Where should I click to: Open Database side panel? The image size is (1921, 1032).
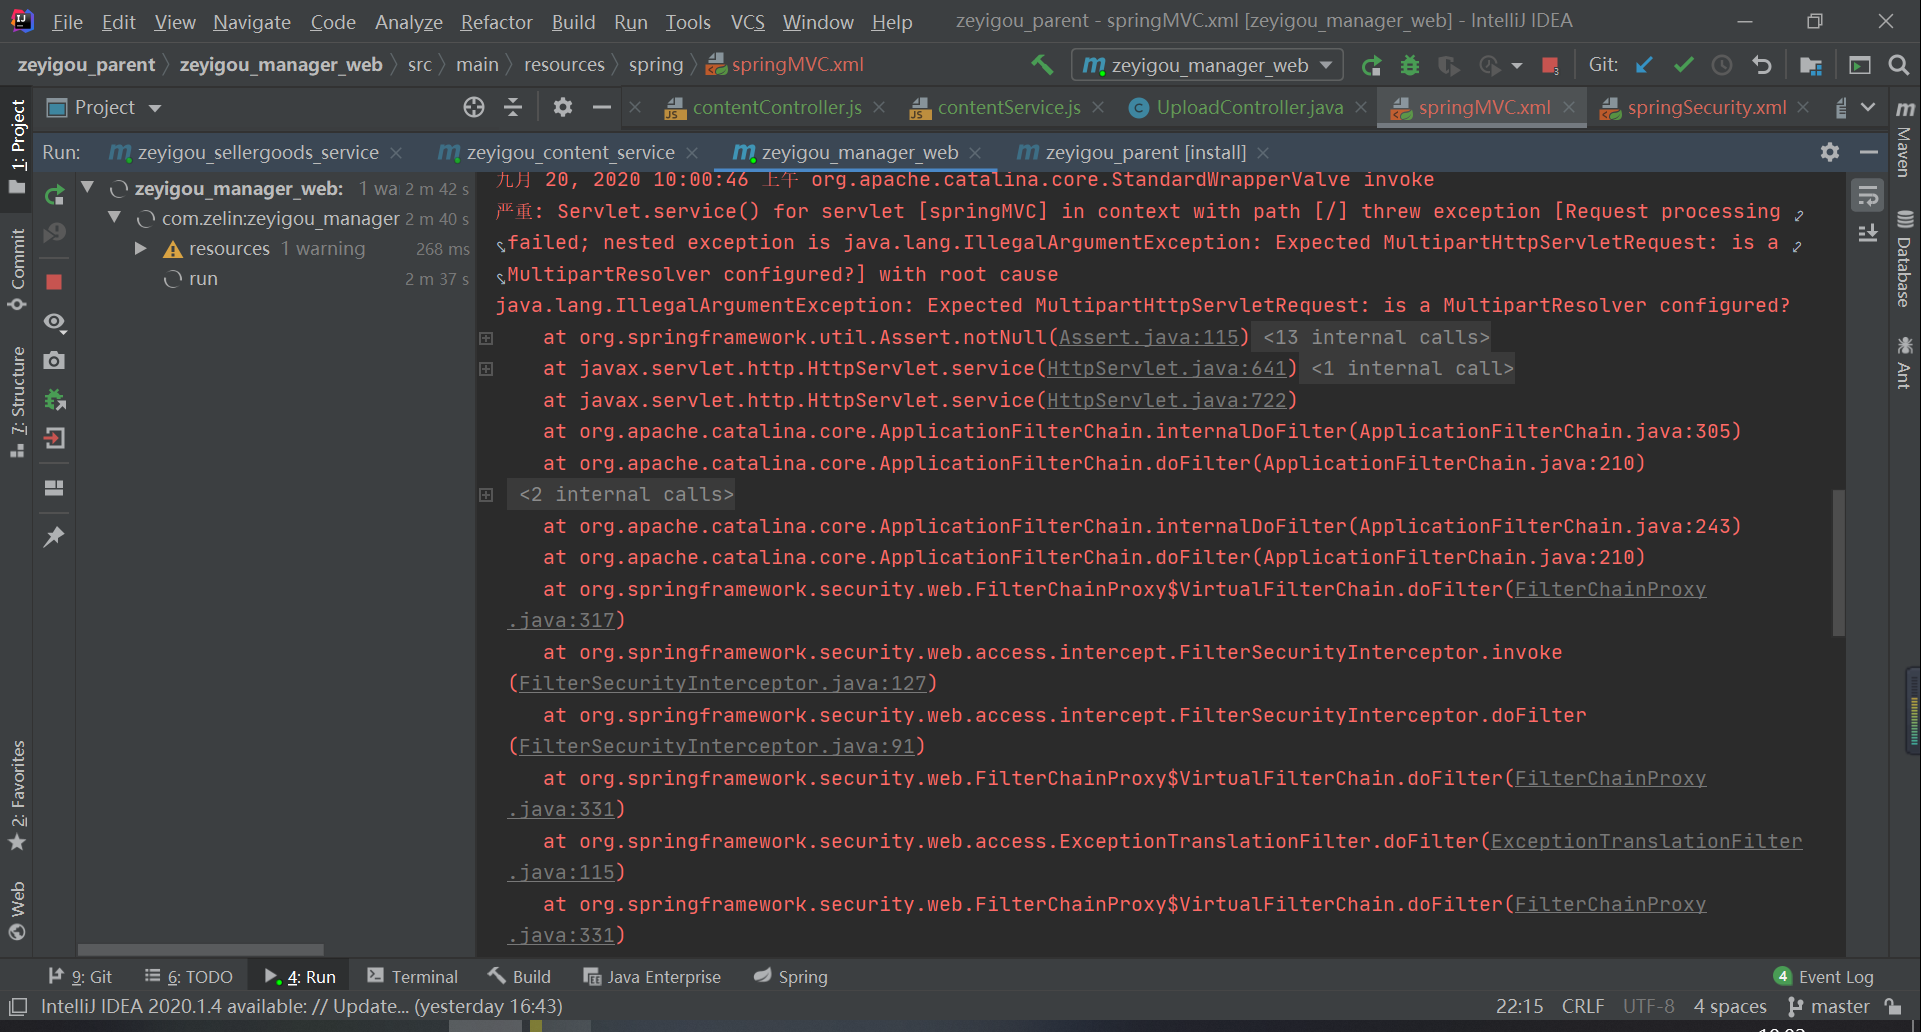pos(1905,260)
